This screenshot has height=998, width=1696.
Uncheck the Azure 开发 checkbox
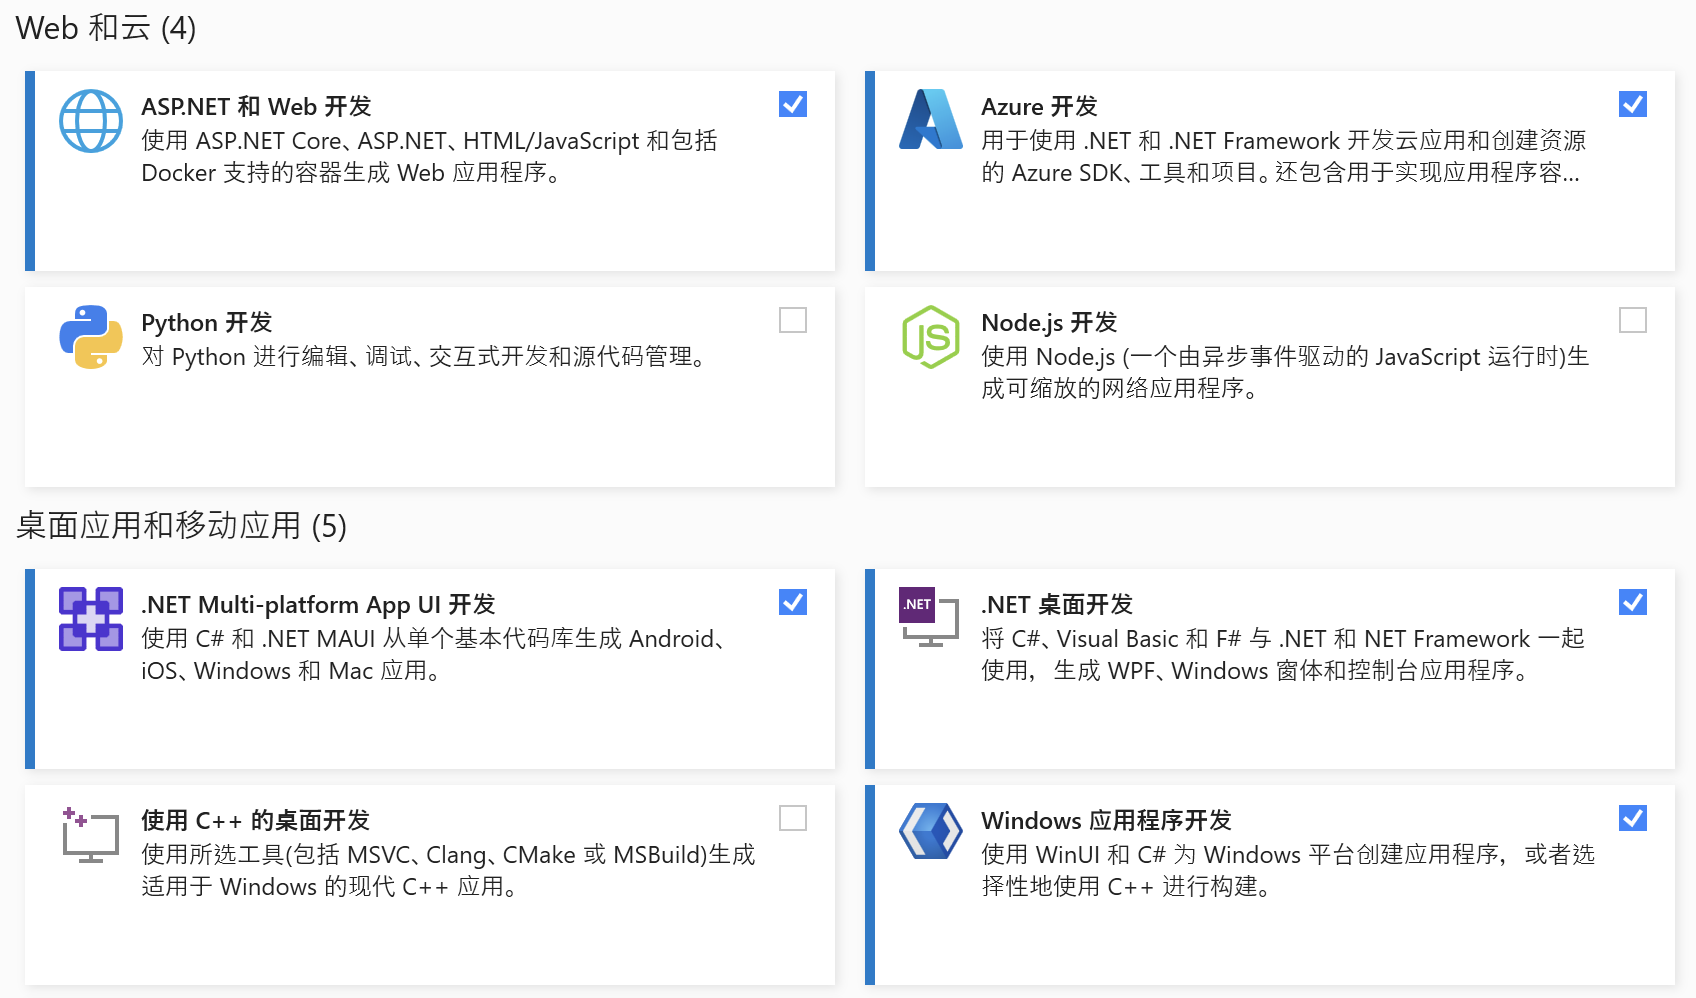[1633, 104]
